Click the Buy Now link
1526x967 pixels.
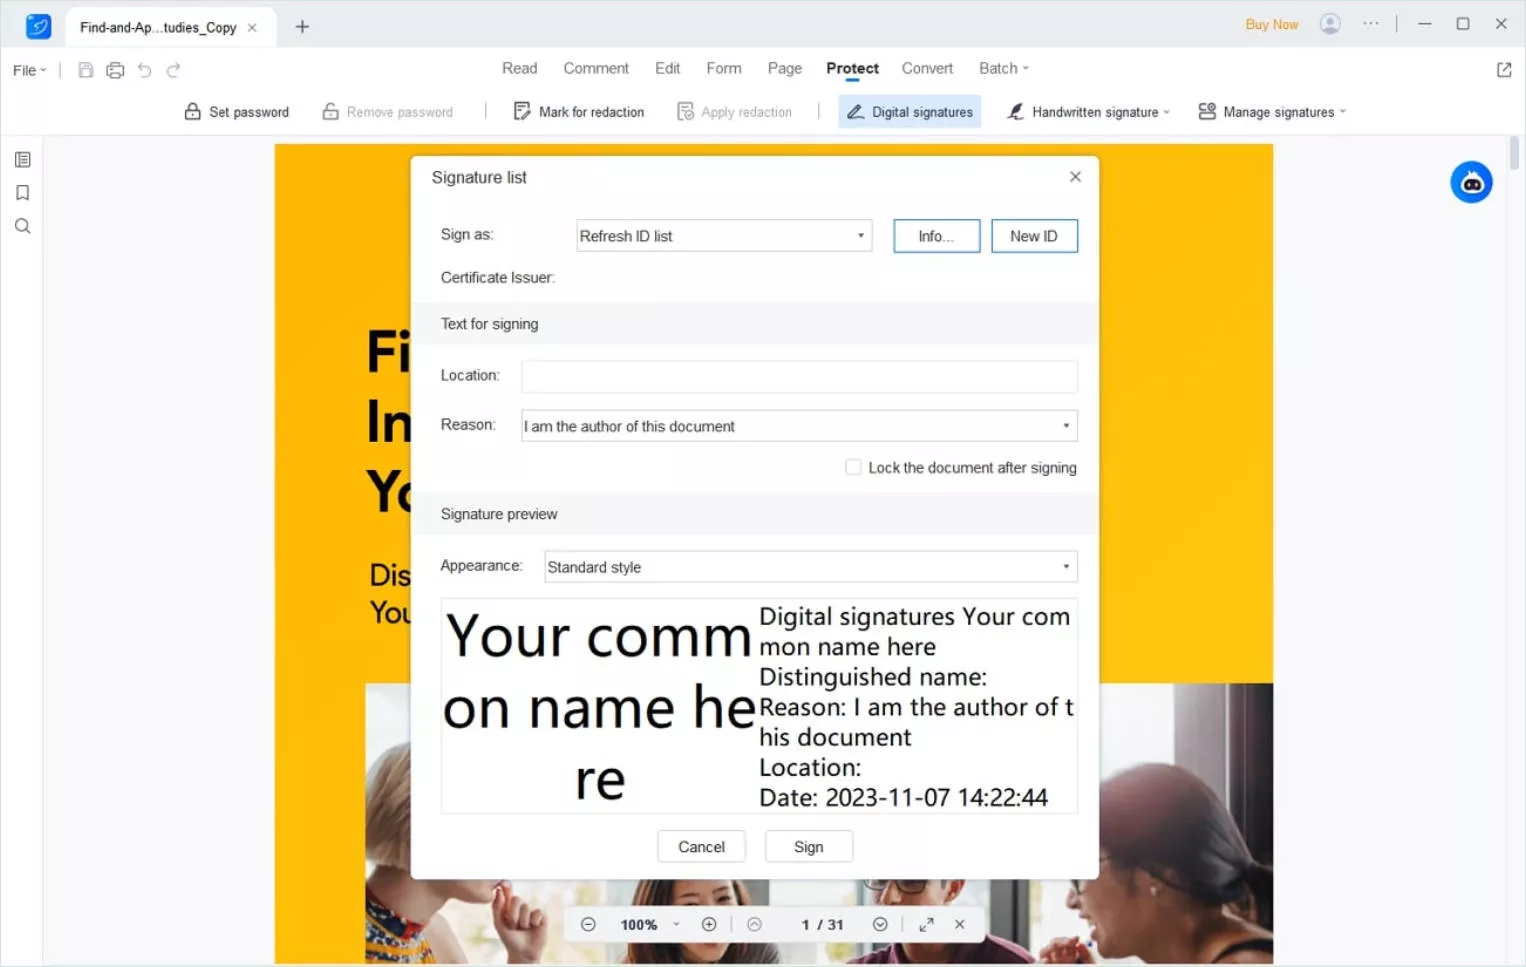[1270, 23]
